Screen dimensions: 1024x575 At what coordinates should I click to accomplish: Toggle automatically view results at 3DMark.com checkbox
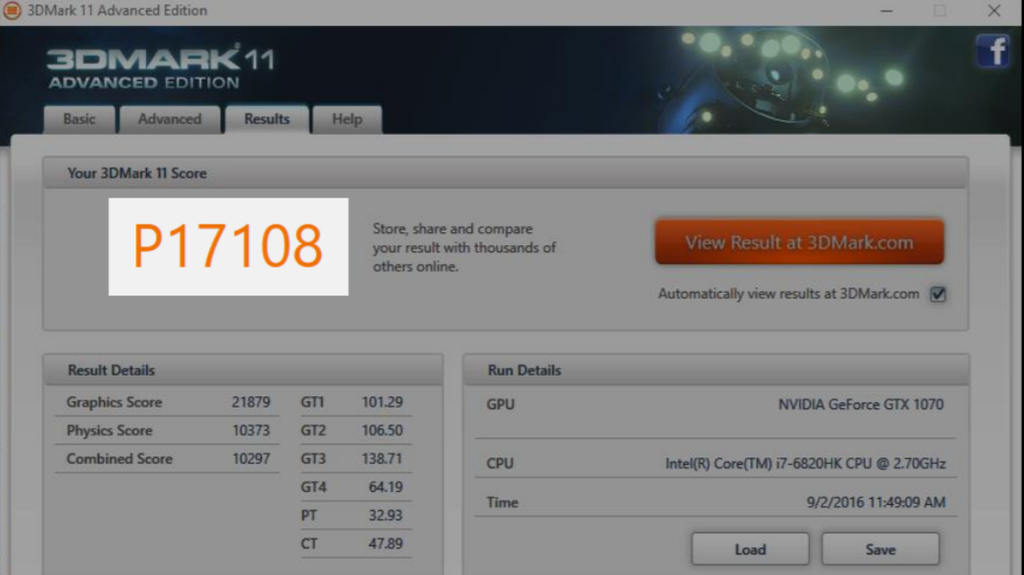pyautogui.click(x=938, y=294)
